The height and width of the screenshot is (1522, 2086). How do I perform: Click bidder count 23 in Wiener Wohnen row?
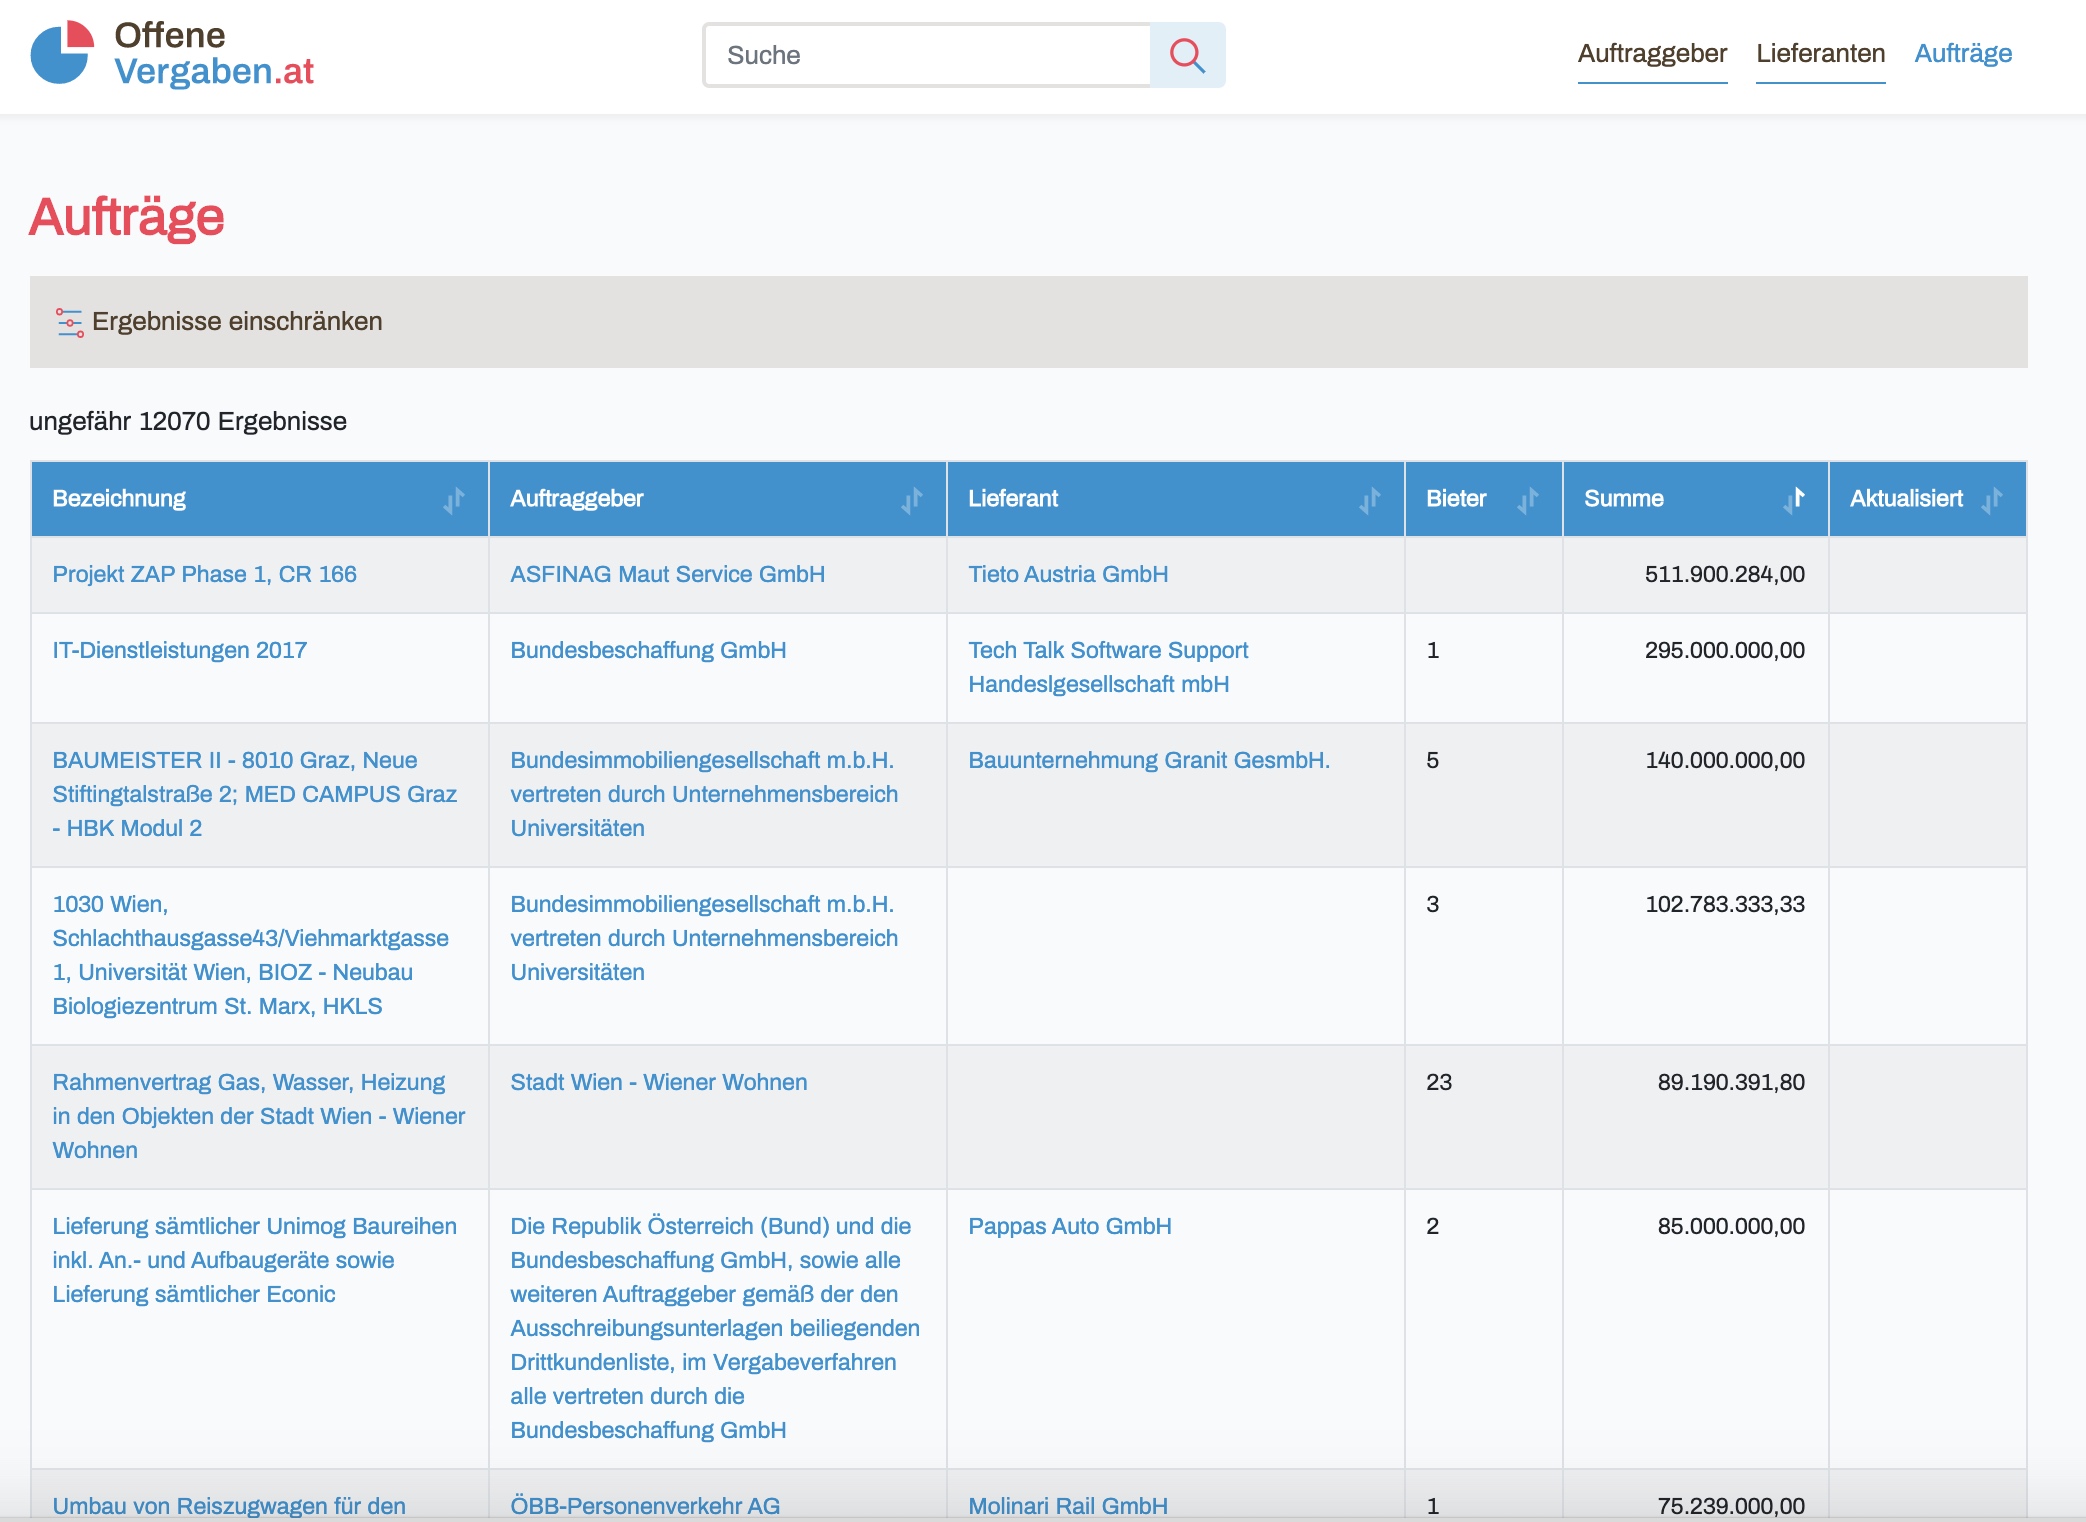pos(1439,1082)
